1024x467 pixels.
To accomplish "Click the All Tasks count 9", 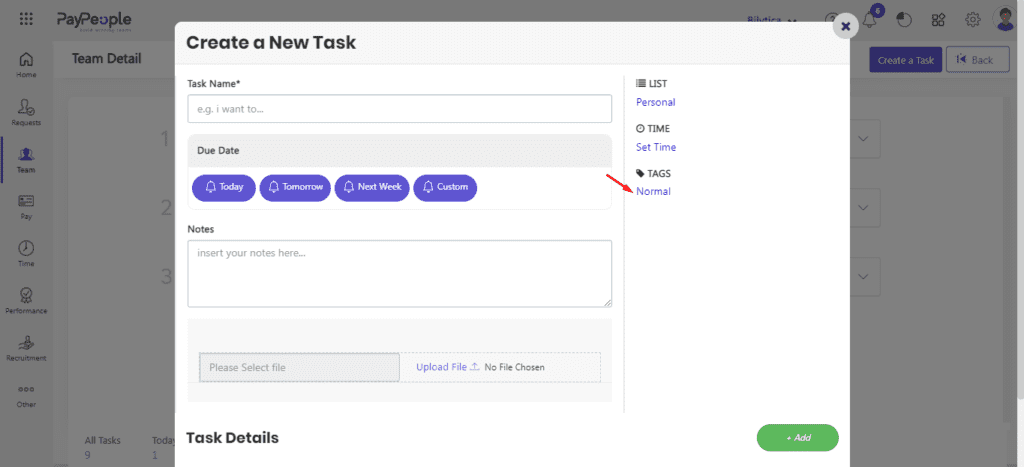I will [x=88, y=455].
